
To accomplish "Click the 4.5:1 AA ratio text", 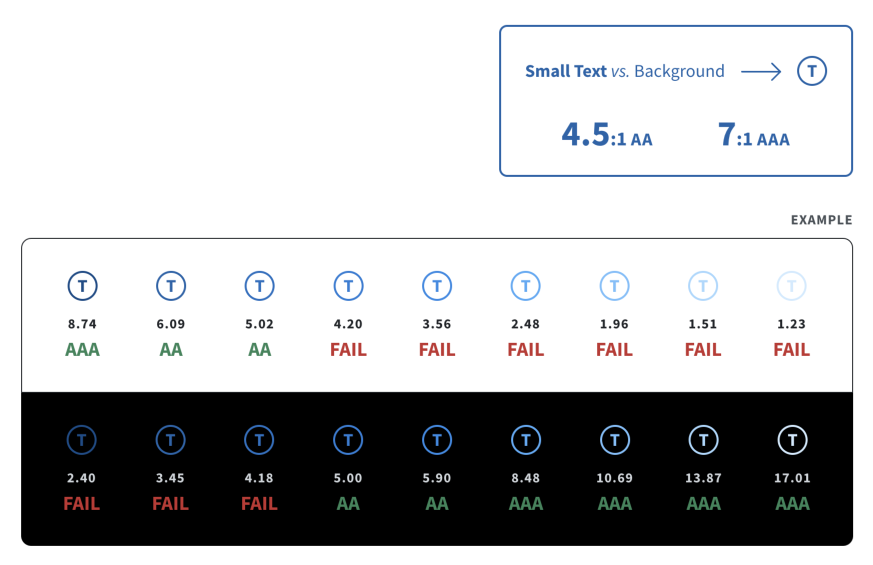I will tap(607, 135).
